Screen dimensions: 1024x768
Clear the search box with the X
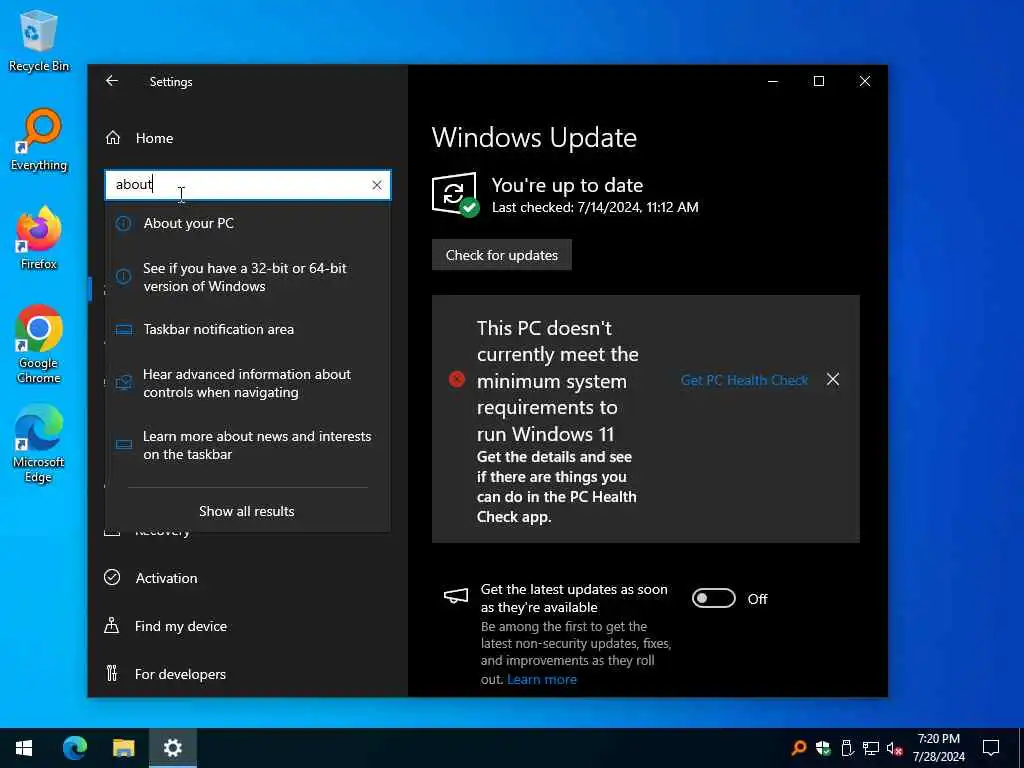[x=377, y=185]
